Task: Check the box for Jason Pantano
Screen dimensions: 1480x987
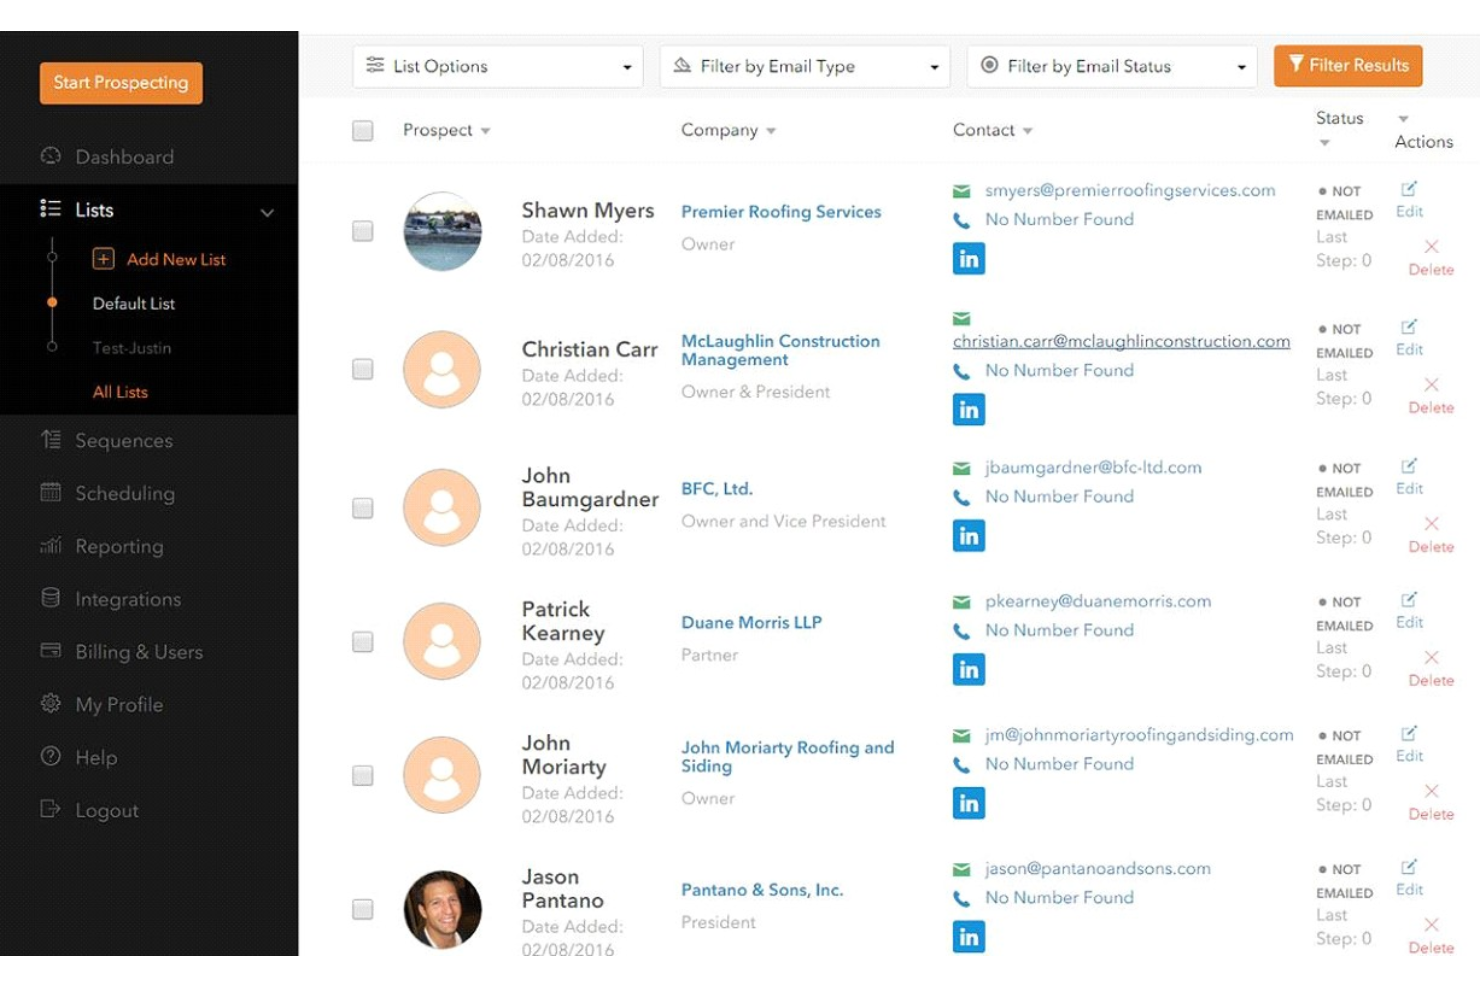Action: (362, 909)
